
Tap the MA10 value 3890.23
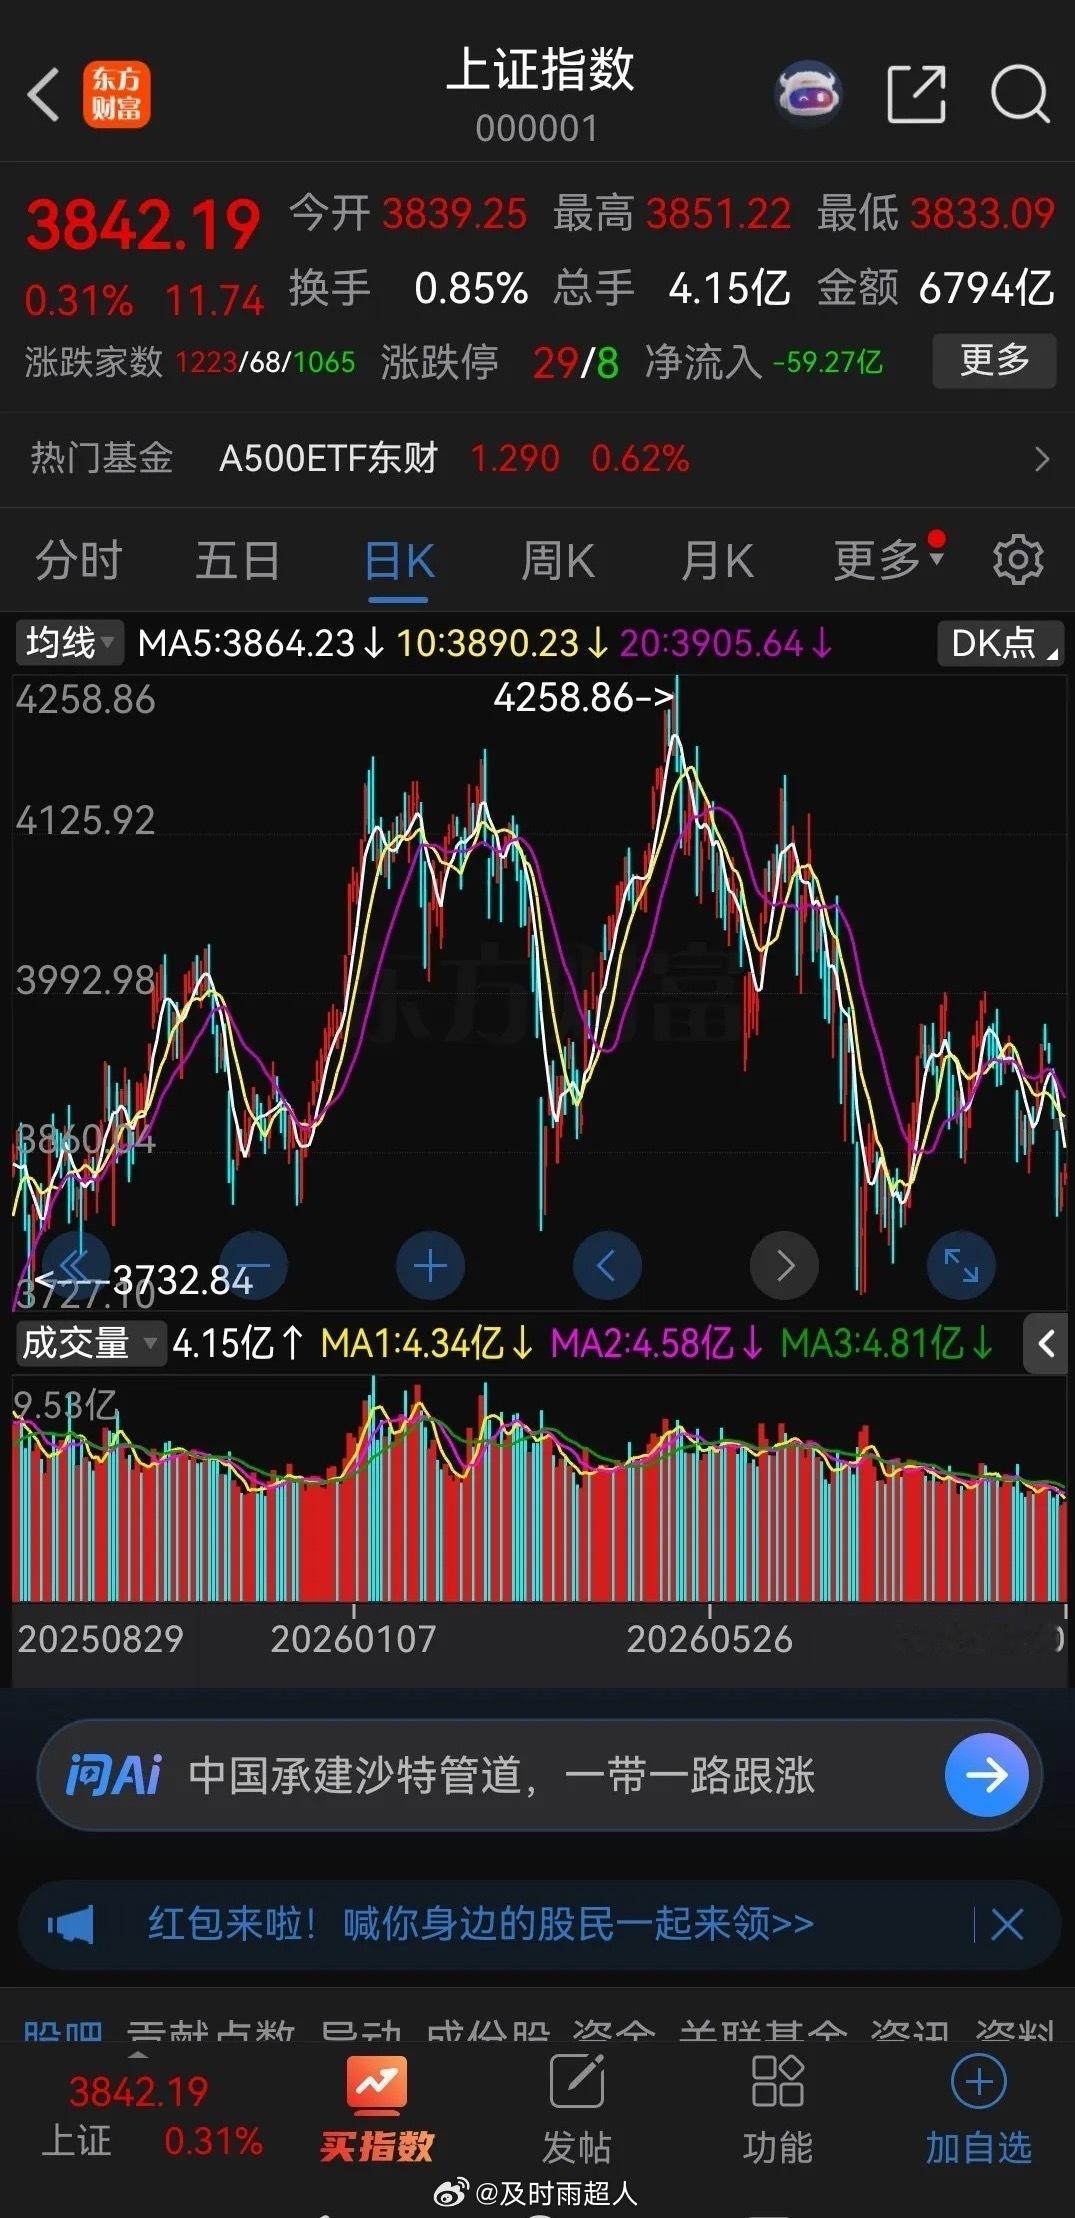502,643
